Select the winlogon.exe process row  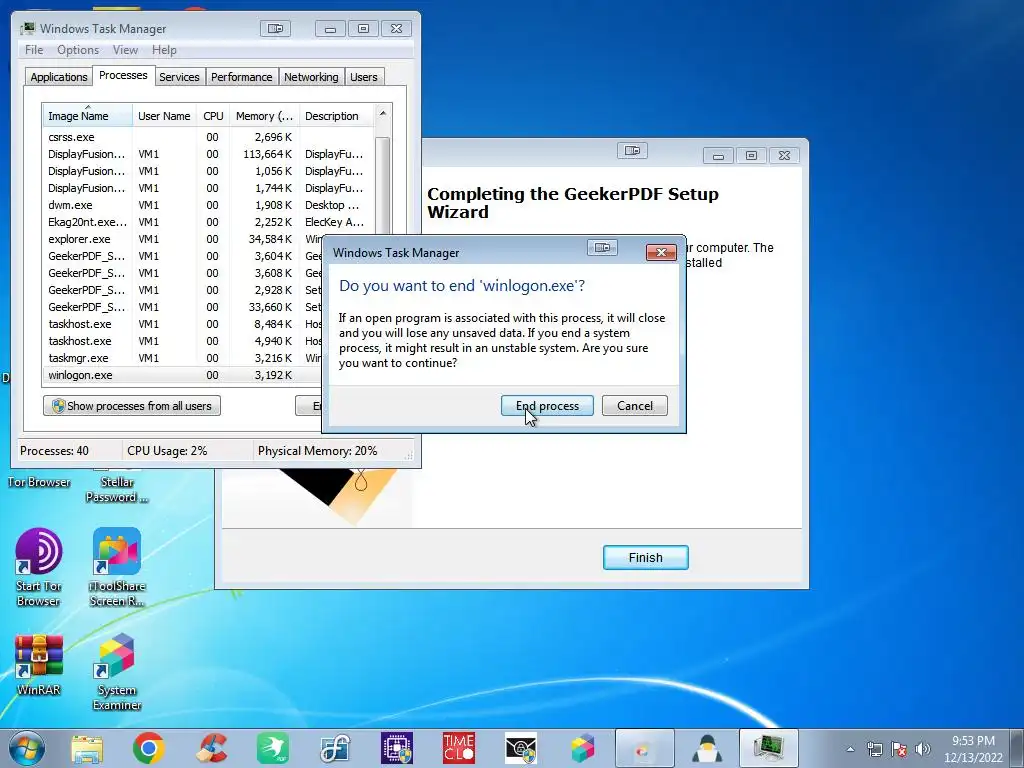coord(183,375)
